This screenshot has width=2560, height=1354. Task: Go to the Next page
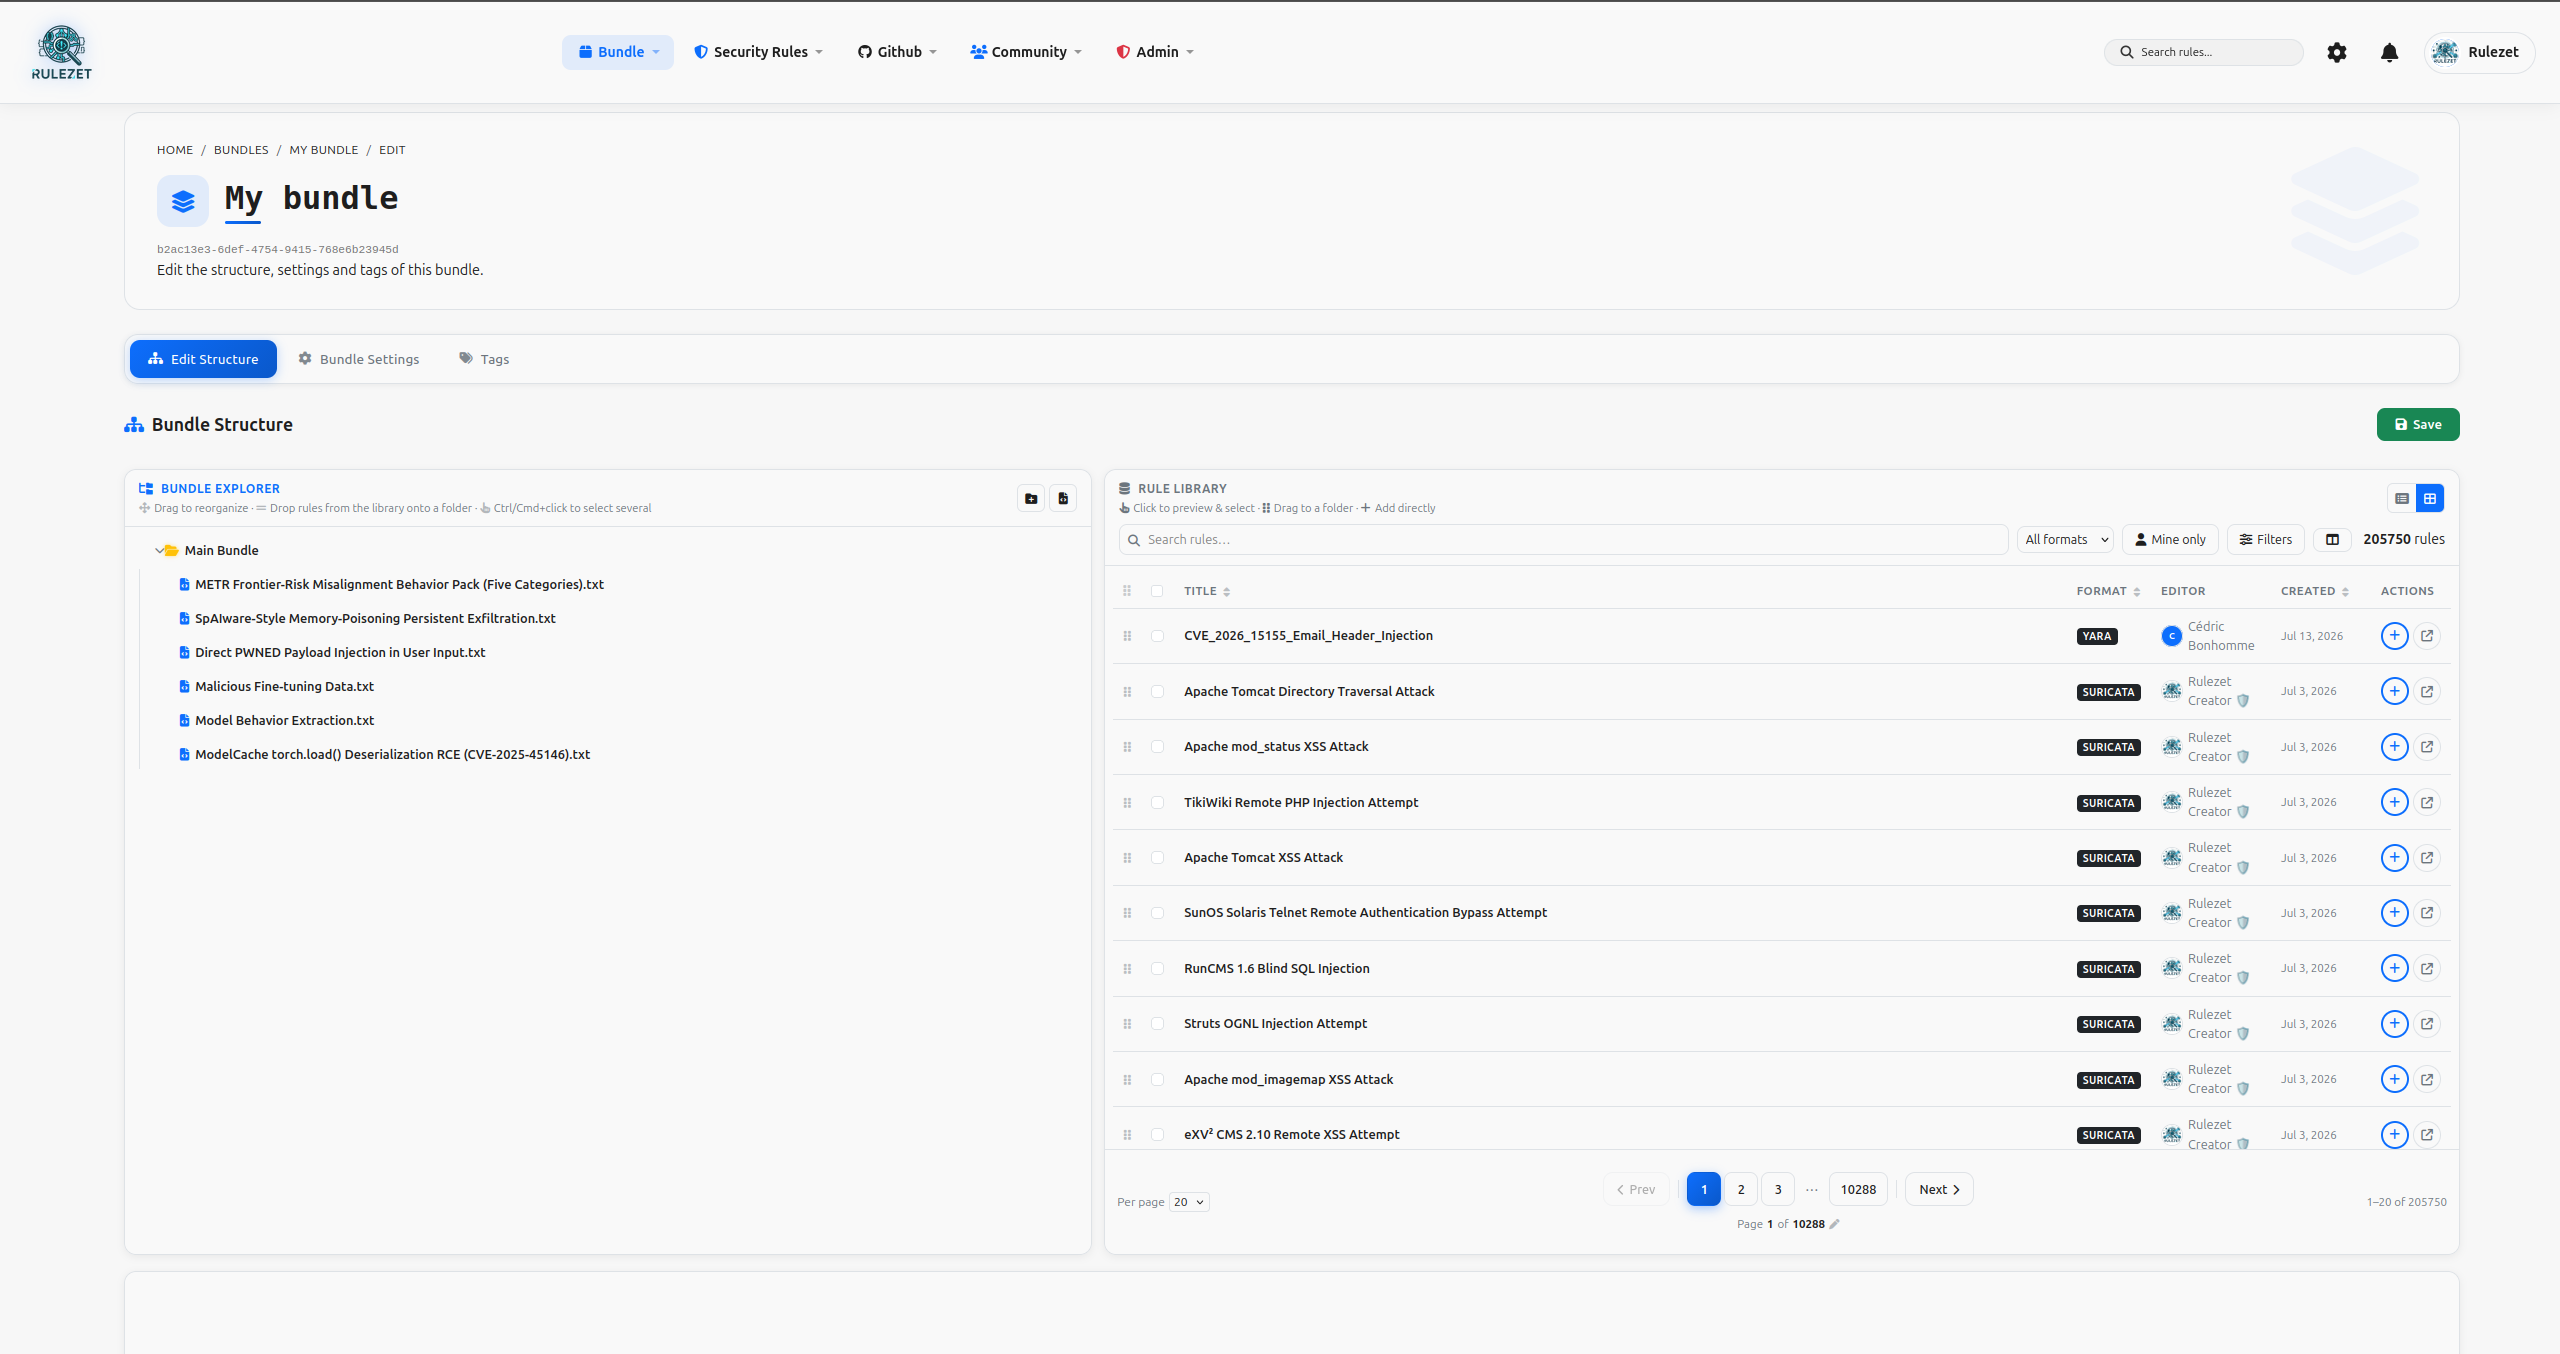pyautogui.click(x=1939, y=1189)
